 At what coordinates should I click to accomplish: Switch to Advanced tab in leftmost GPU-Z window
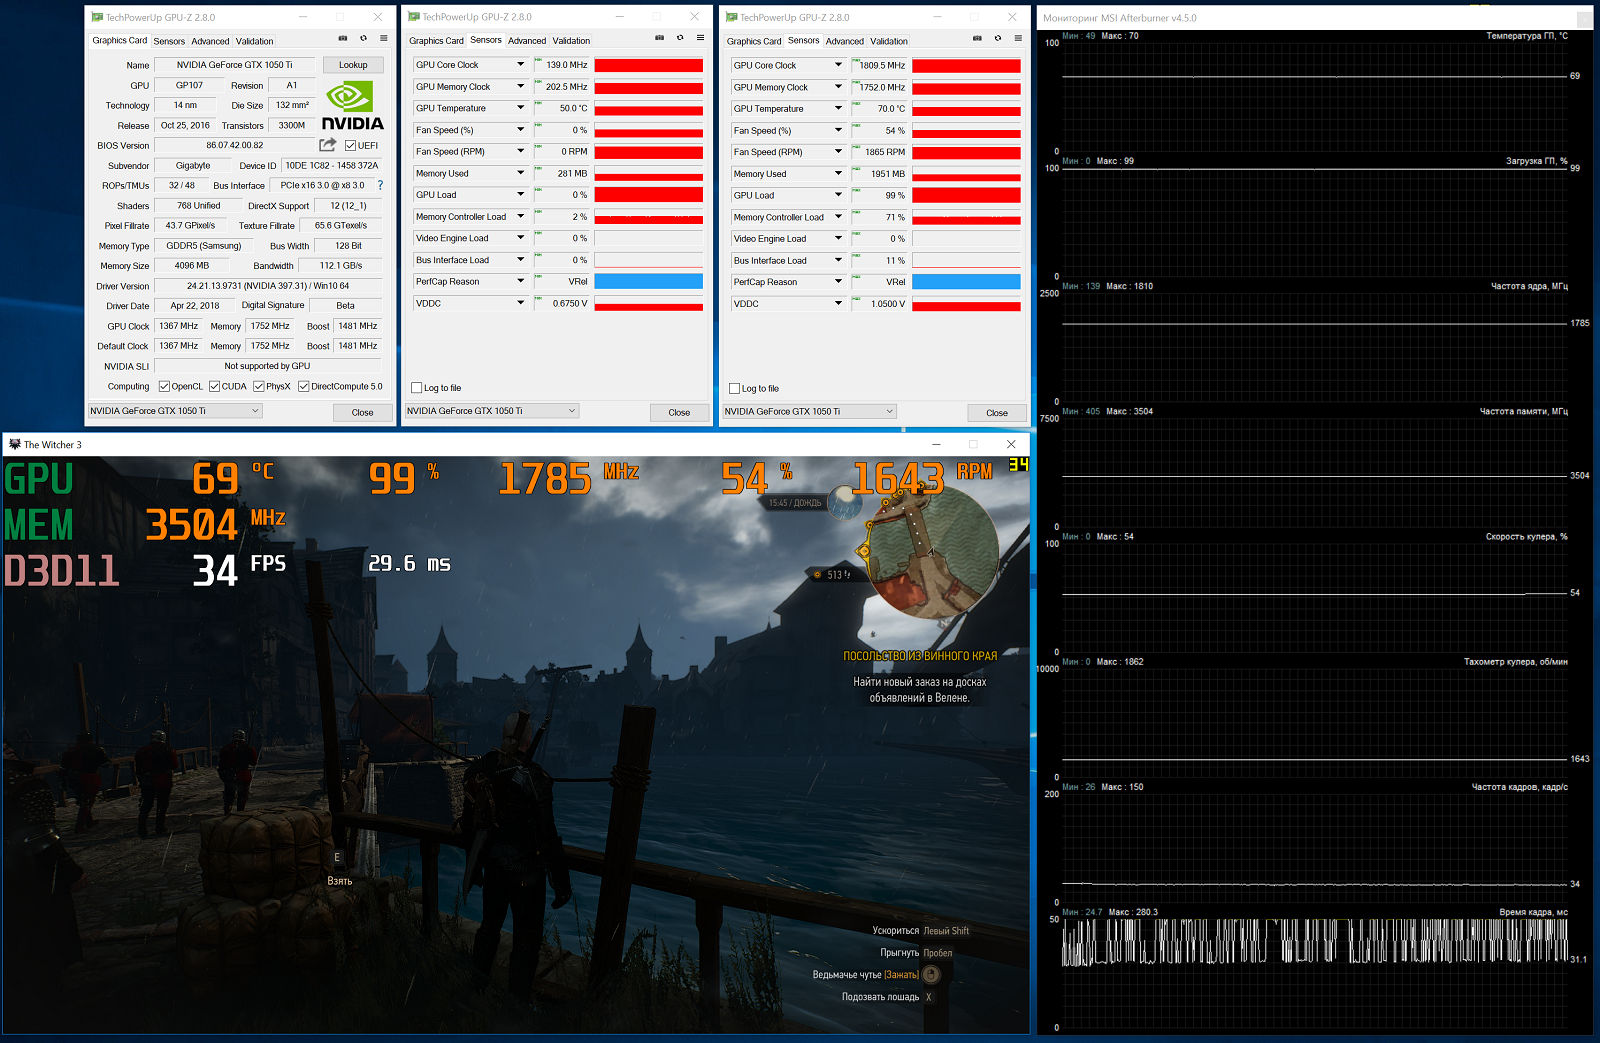point(210,41)
